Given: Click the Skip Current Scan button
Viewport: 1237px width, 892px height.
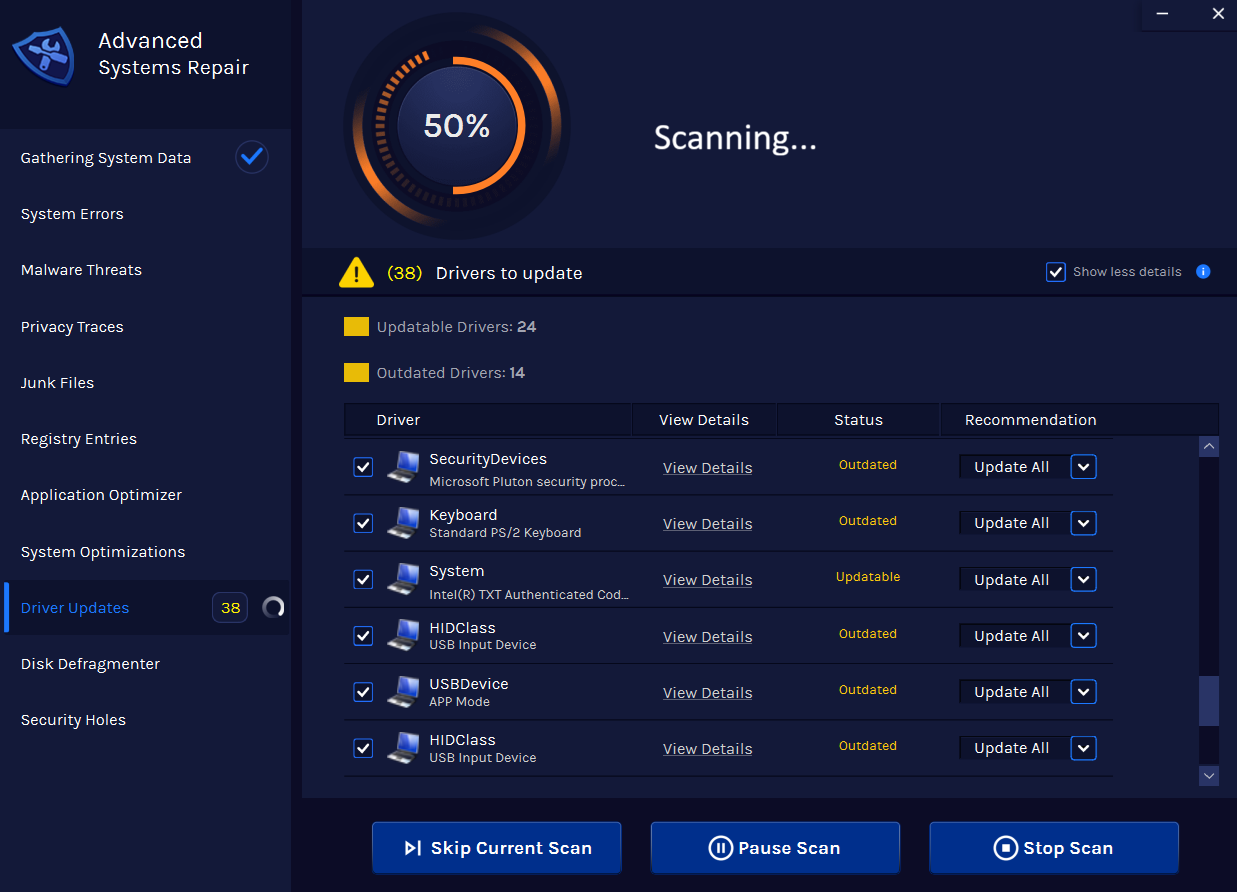Looking at the screenshot, I should point(497,848).
